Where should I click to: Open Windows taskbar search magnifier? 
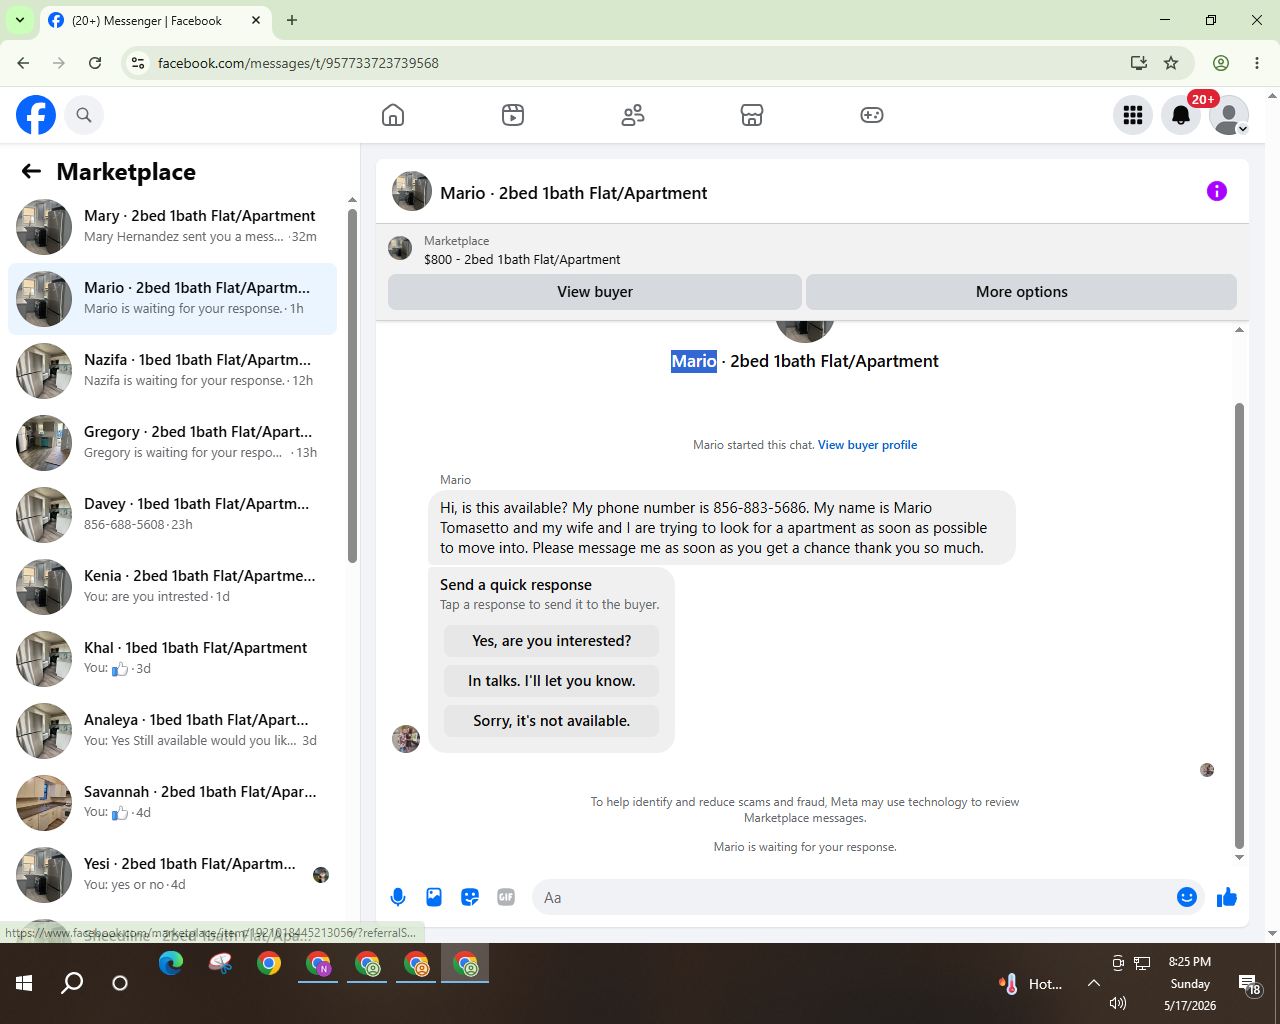pyautogui.click(x=72, y=983)
